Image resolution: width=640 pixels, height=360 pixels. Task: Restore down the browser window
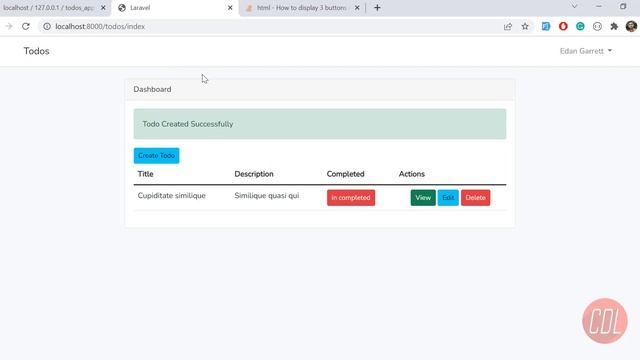coord(623,7)
